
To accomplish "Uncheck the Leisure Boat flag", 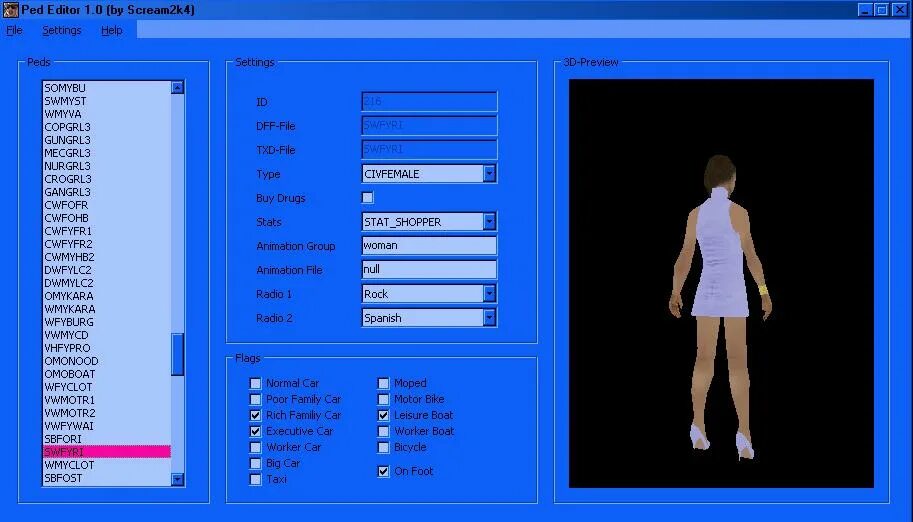I will pos(383,415).
